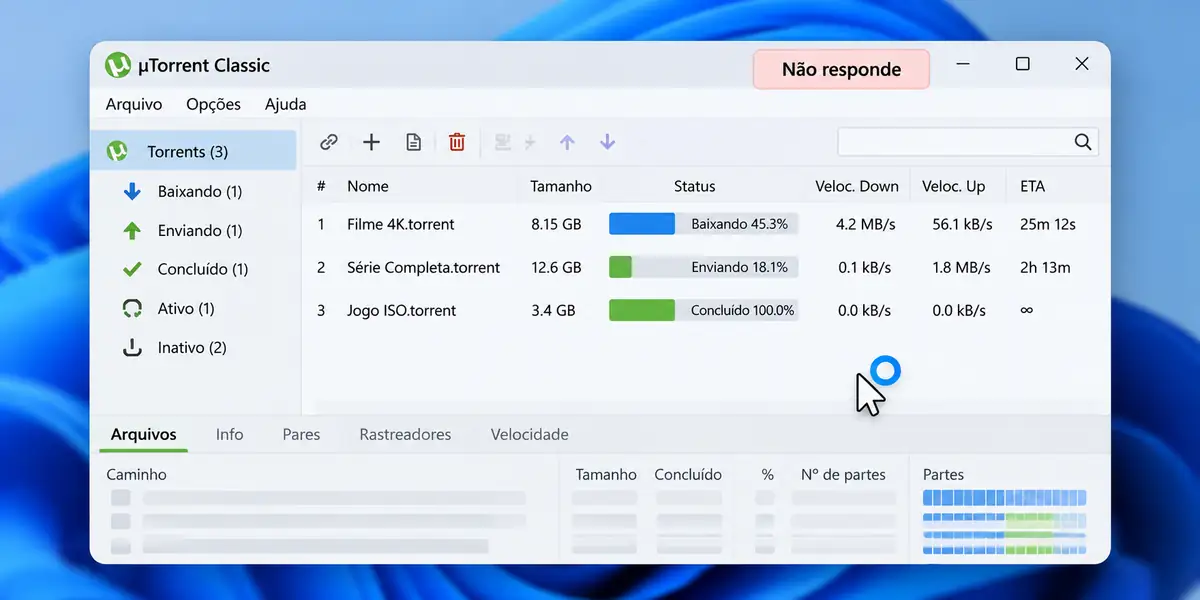Open the Ajuda menu

(285, 104)
